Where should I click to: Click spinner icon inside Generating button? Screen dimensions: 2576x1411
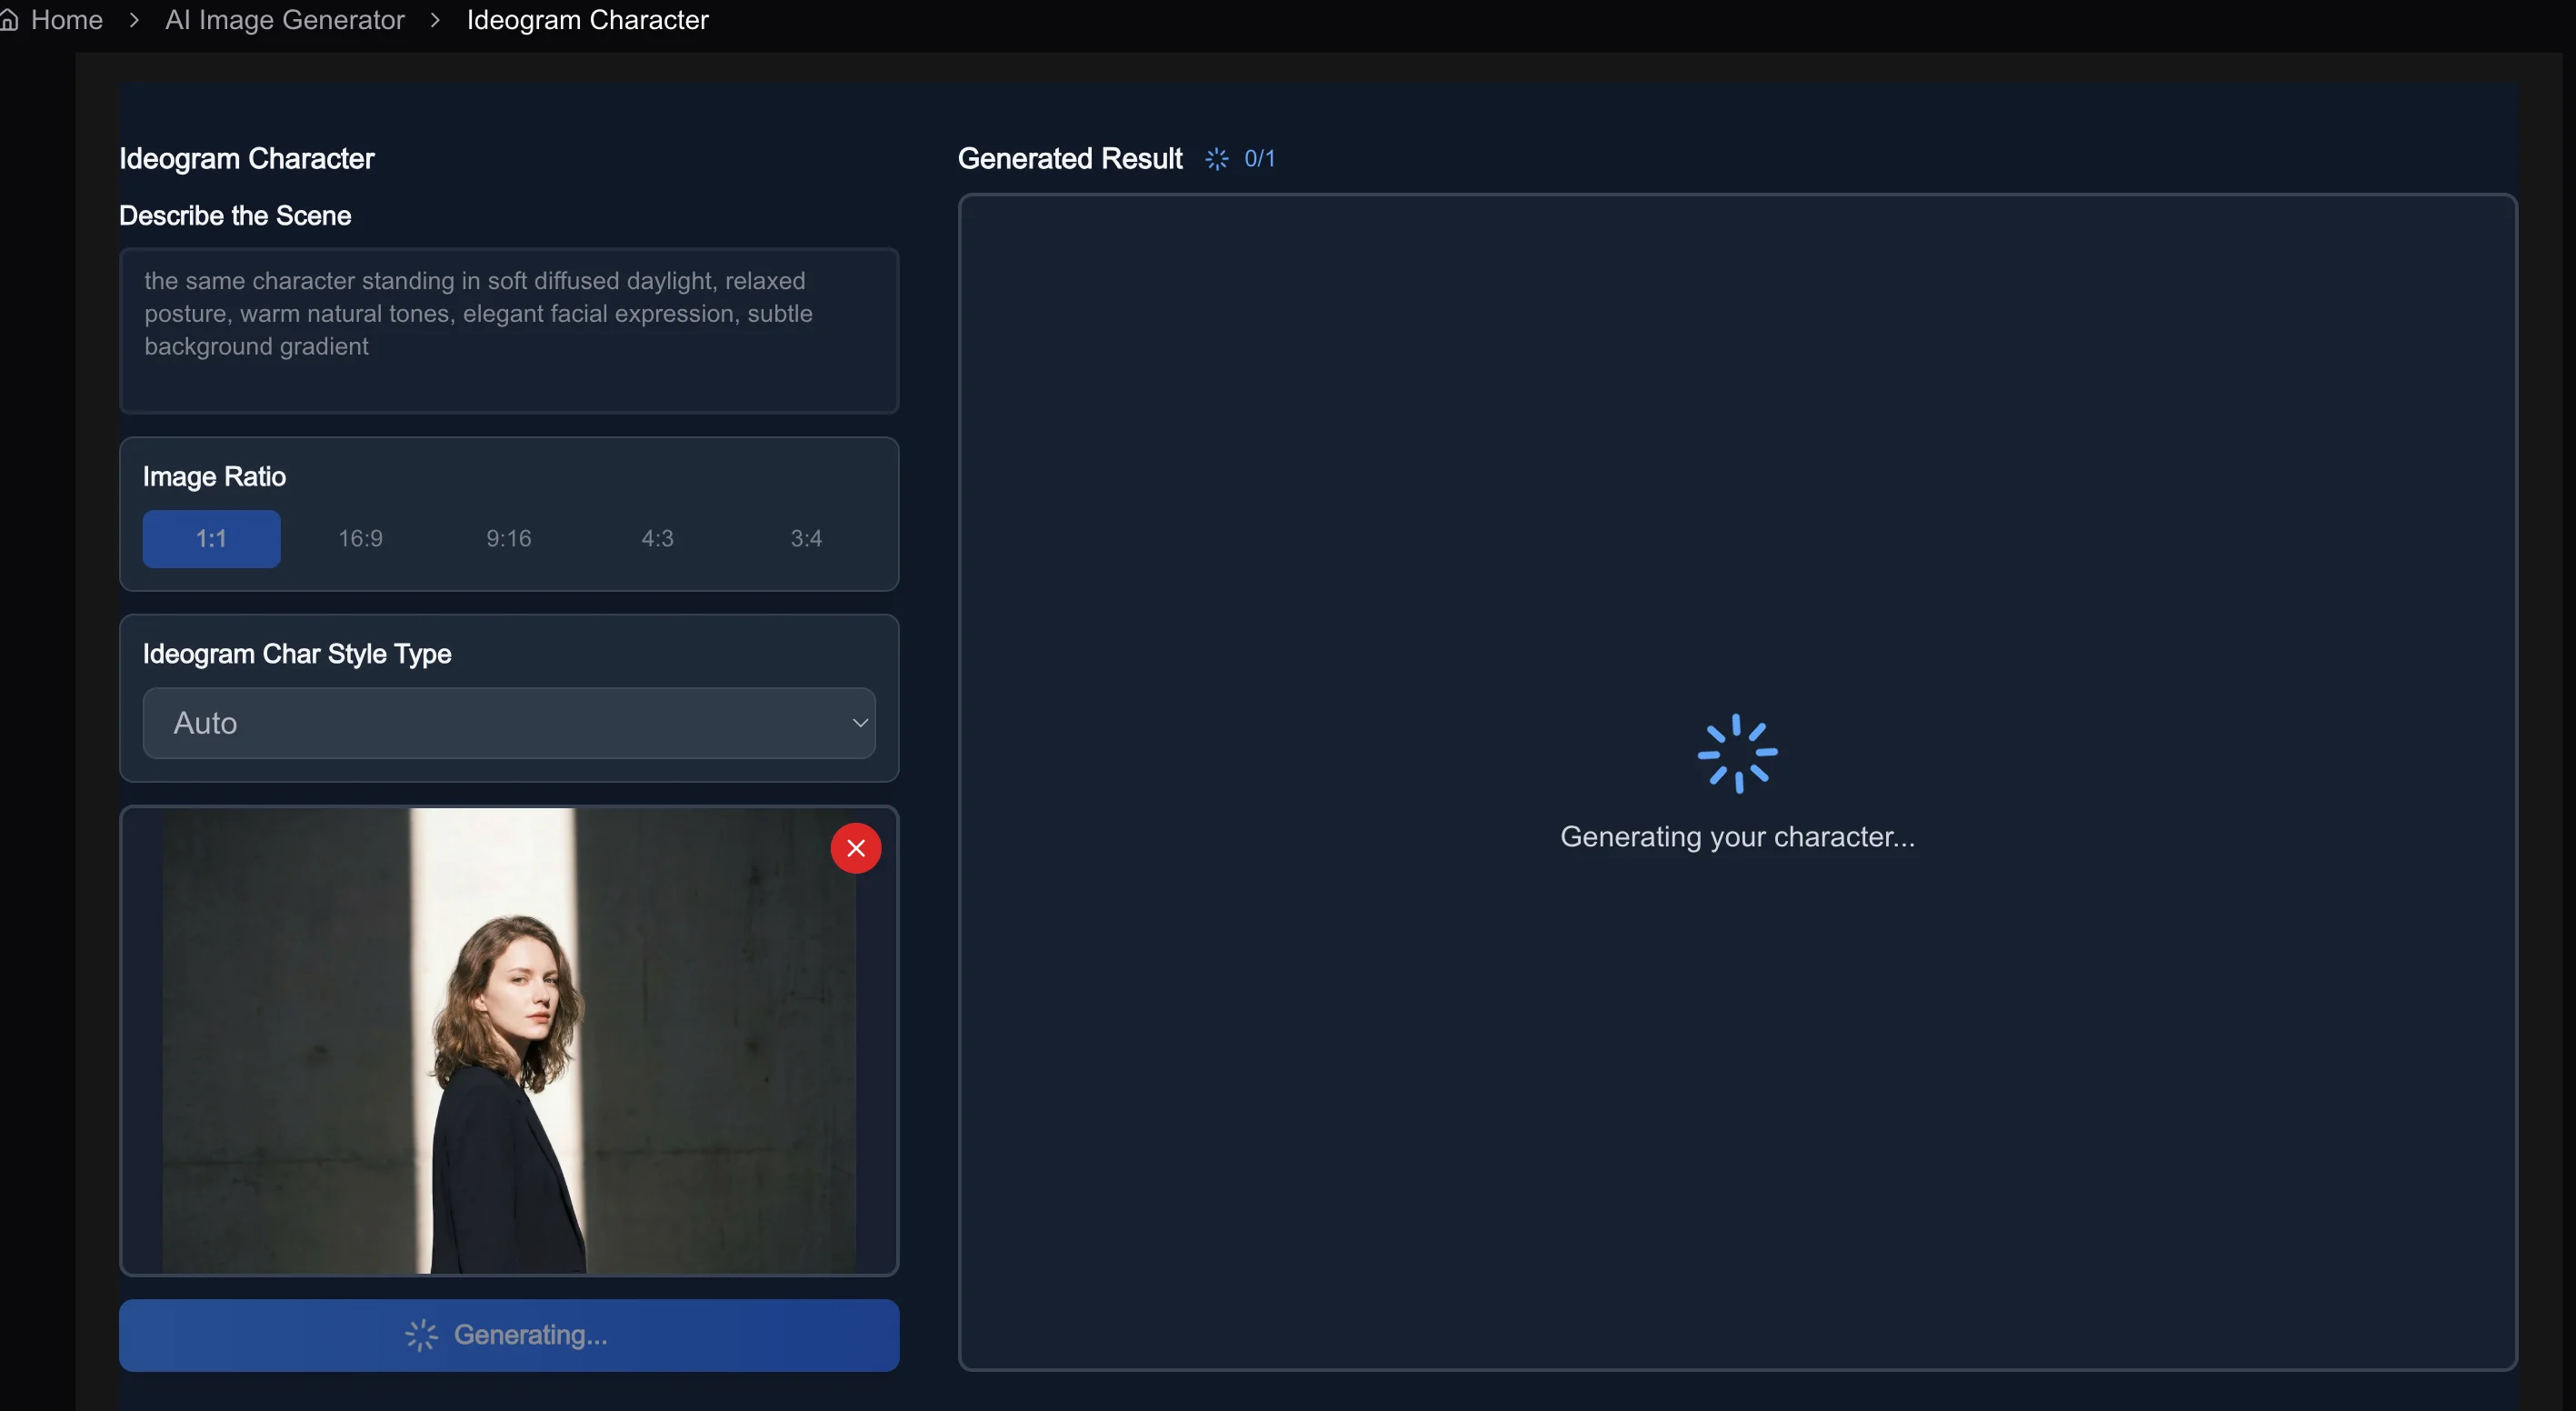click(x=421, y=1335)
